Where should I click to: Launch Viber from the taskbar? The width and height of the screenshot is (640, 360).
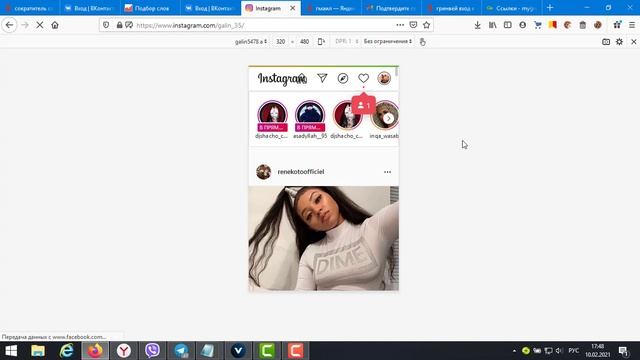coord(152,351)
